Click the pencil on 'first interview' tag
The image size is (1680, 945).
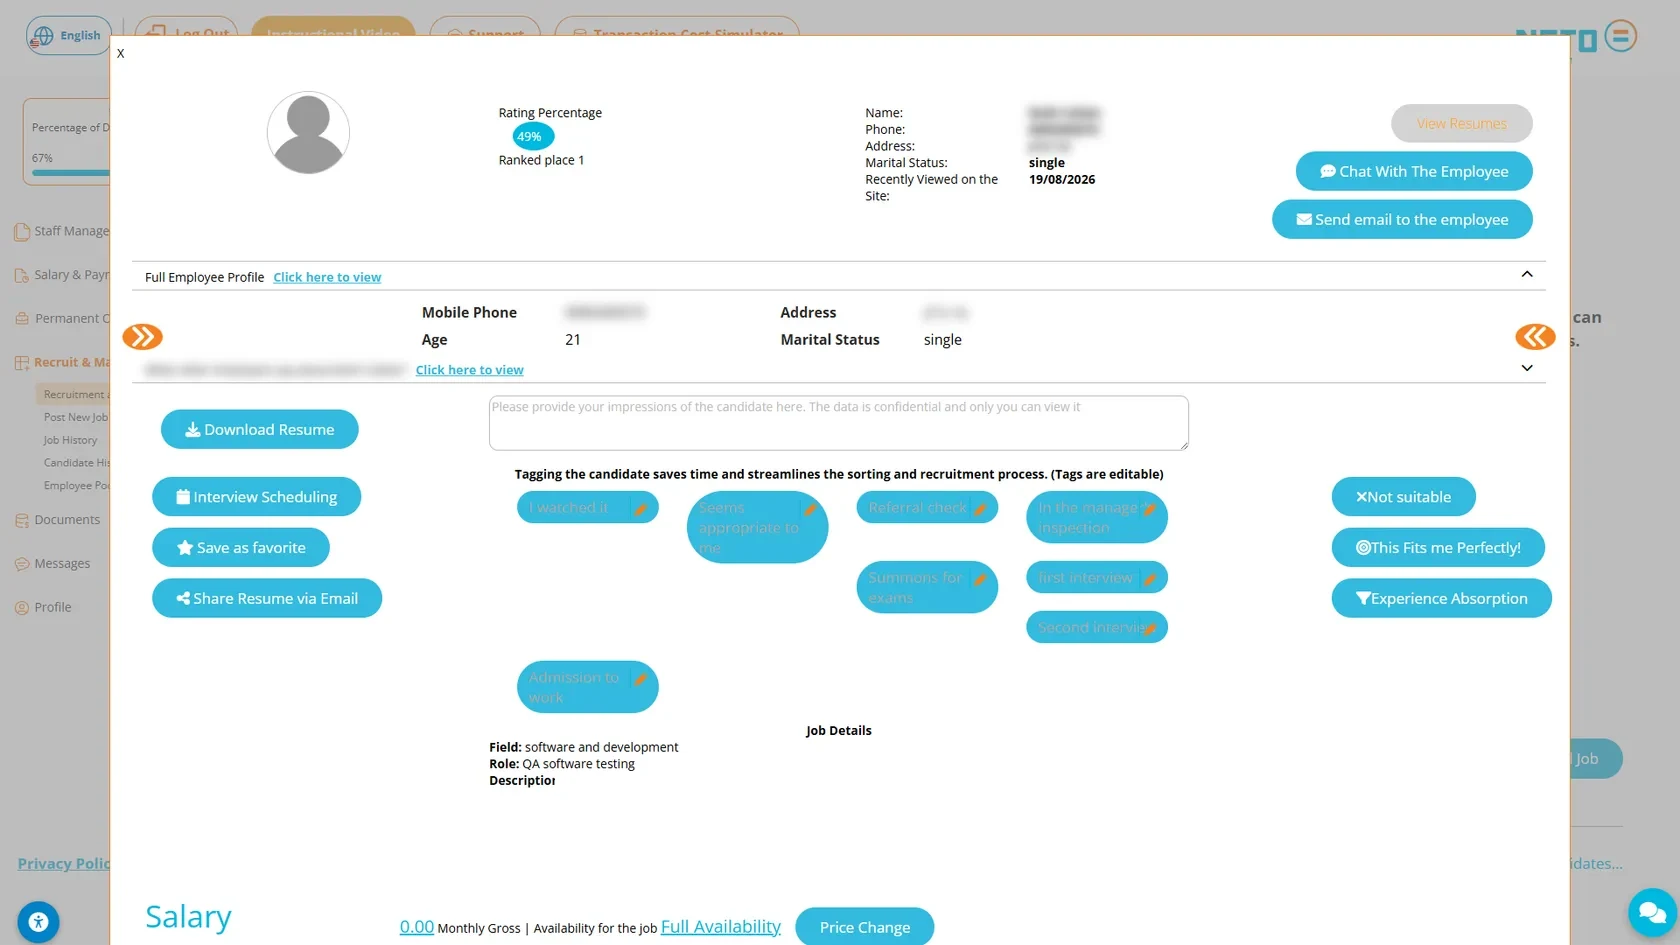click(x=1150, y=579)
